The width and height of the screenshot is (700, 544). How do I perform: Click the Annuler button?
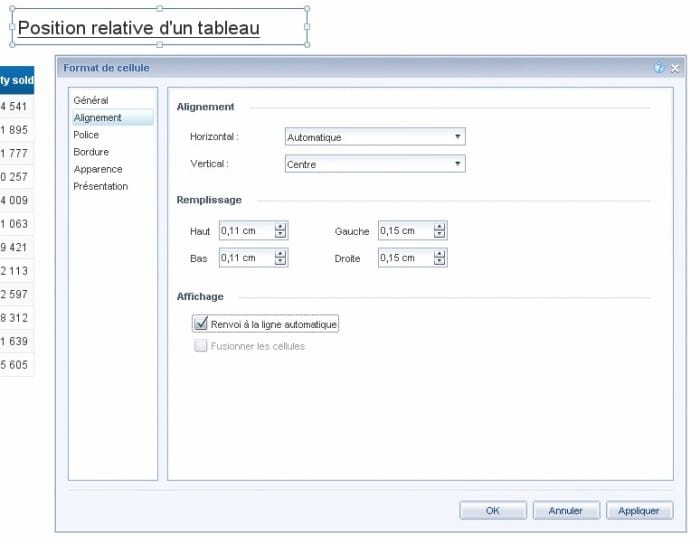point(565,510)
